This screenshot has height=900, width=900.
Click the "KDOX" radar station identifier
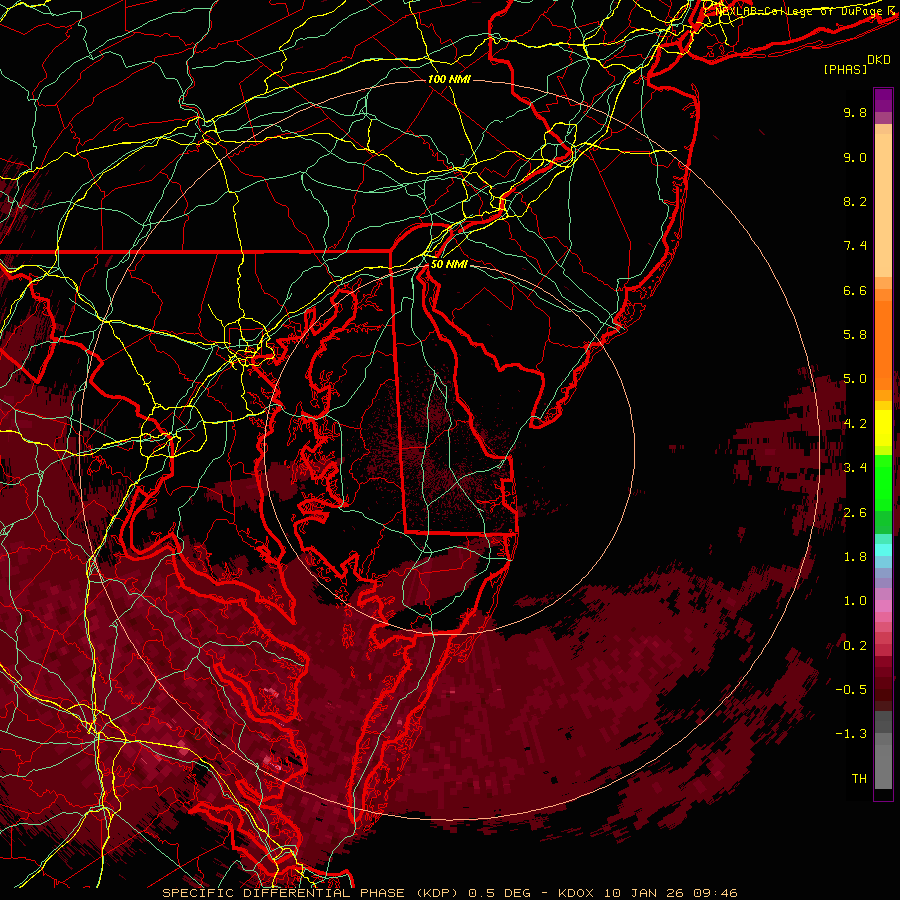pos(577,893)
